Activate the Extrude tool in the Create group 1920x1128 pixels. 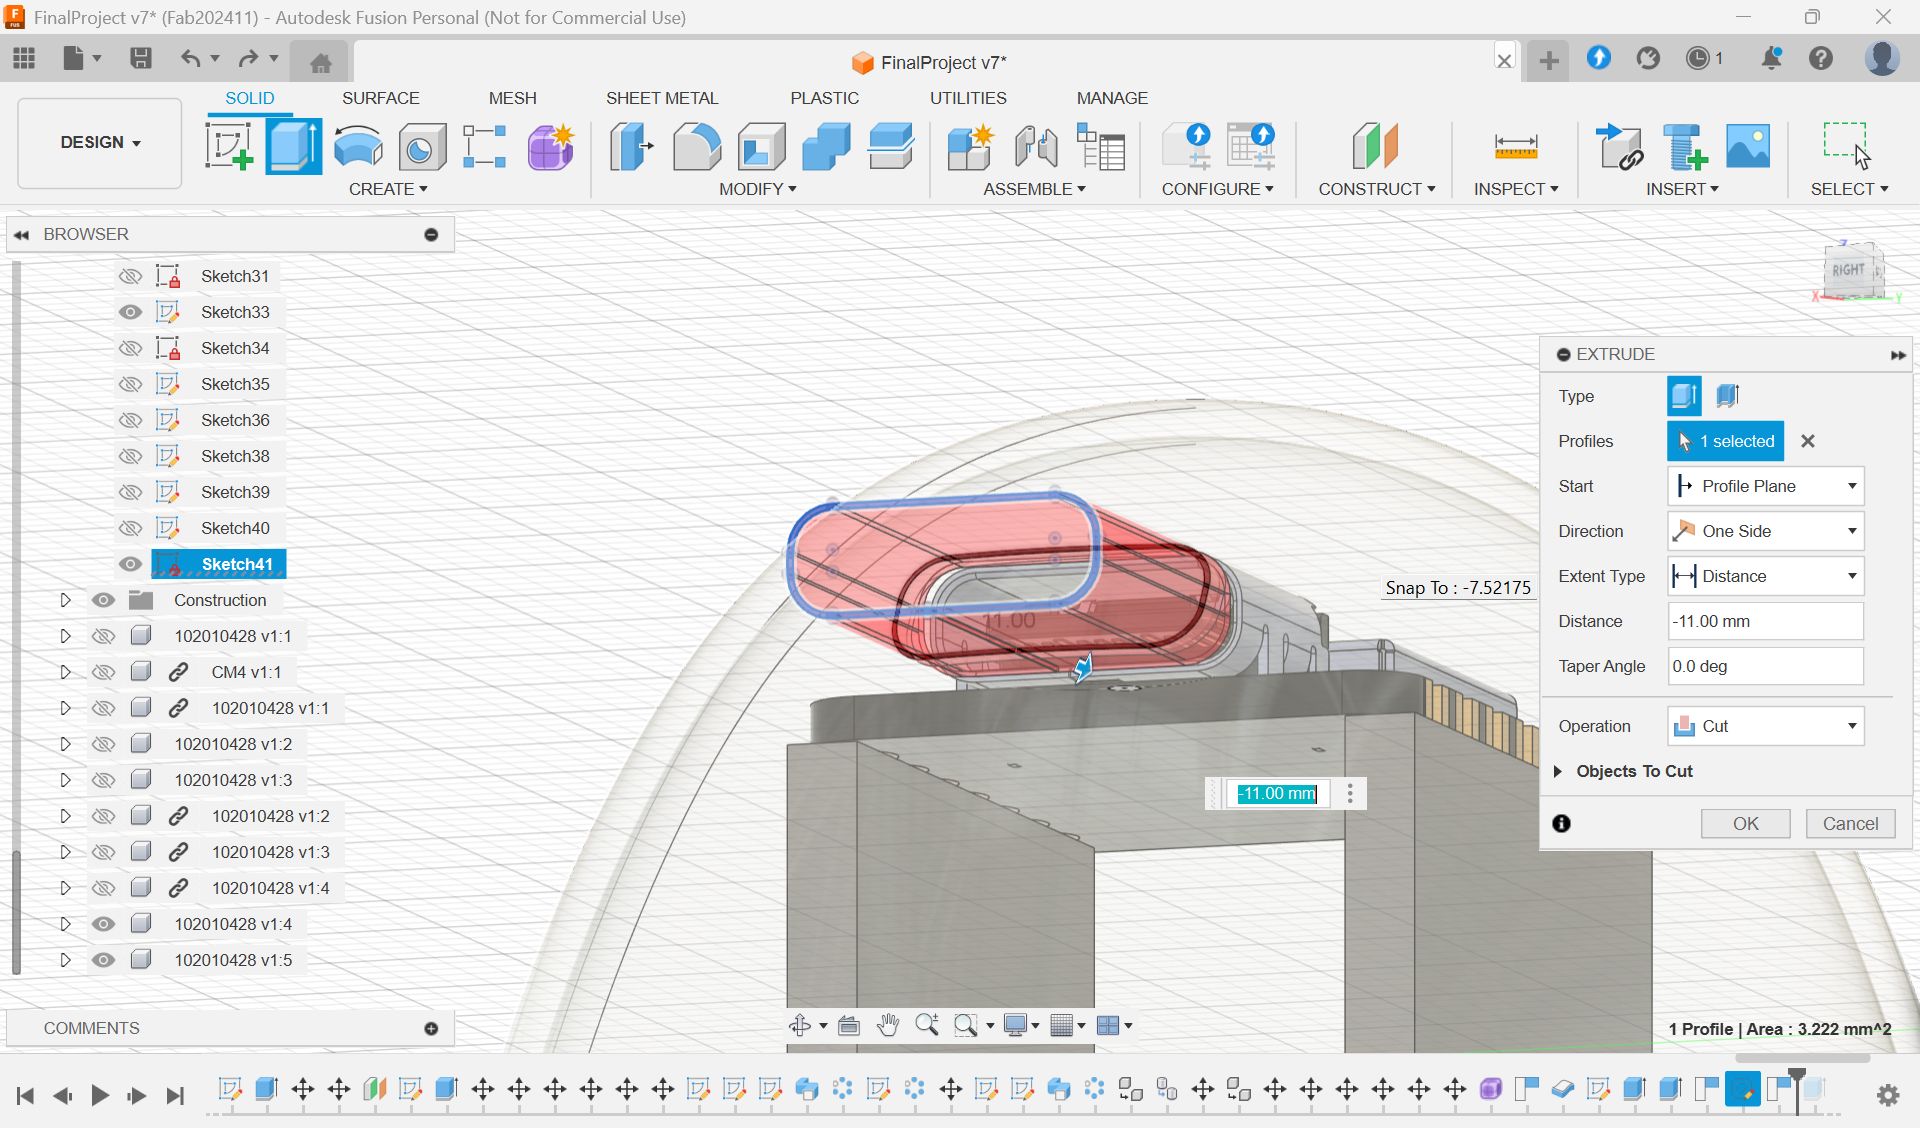pos(294,146)
